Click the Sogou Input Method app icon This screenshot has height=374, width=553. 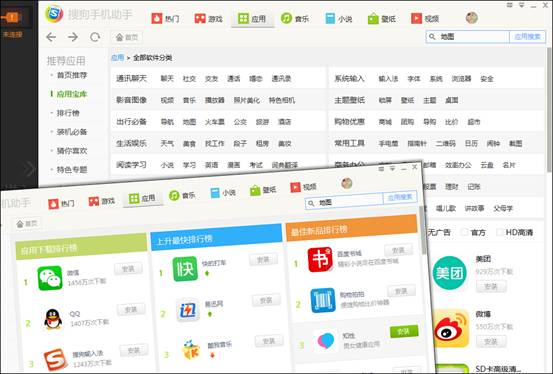[56, 360]
